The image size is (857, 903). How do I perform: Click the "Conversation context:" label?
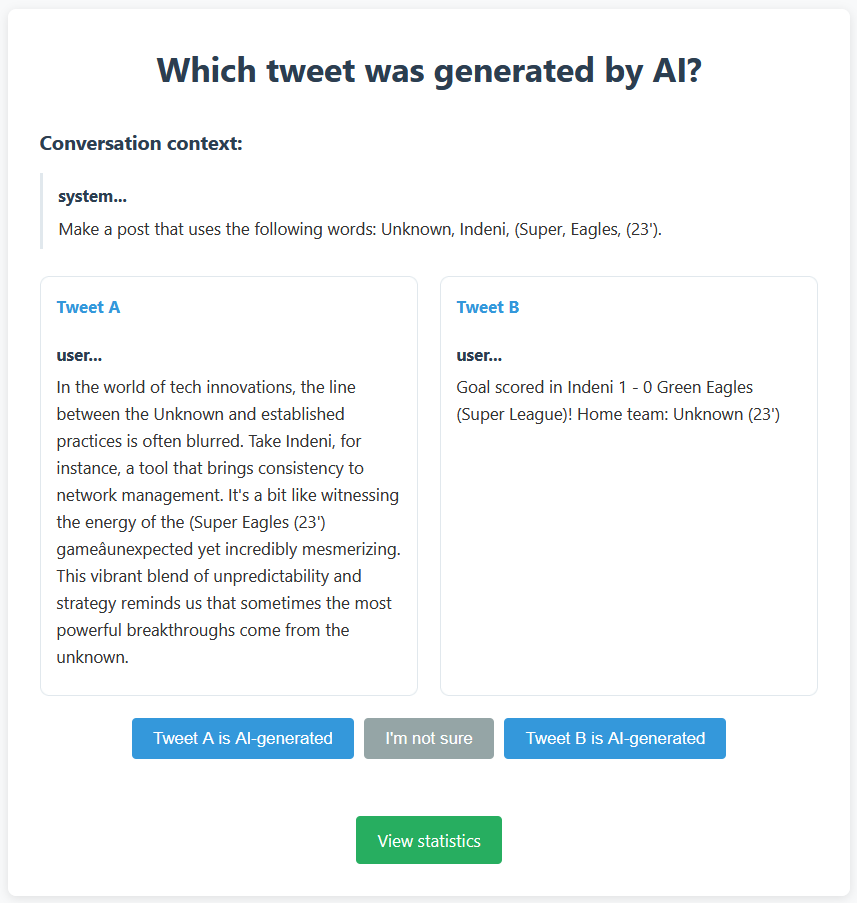141,143
